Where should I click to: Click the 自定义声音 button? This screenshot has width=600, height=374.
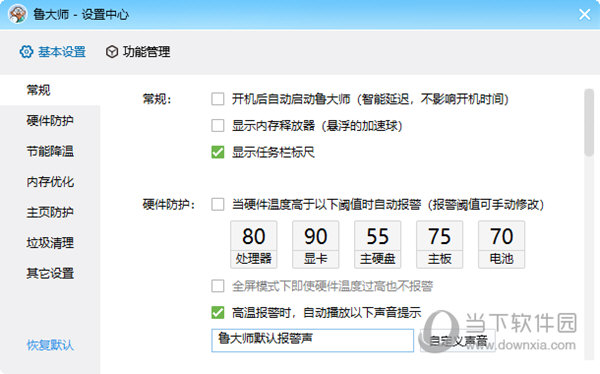tap(458, 340)
